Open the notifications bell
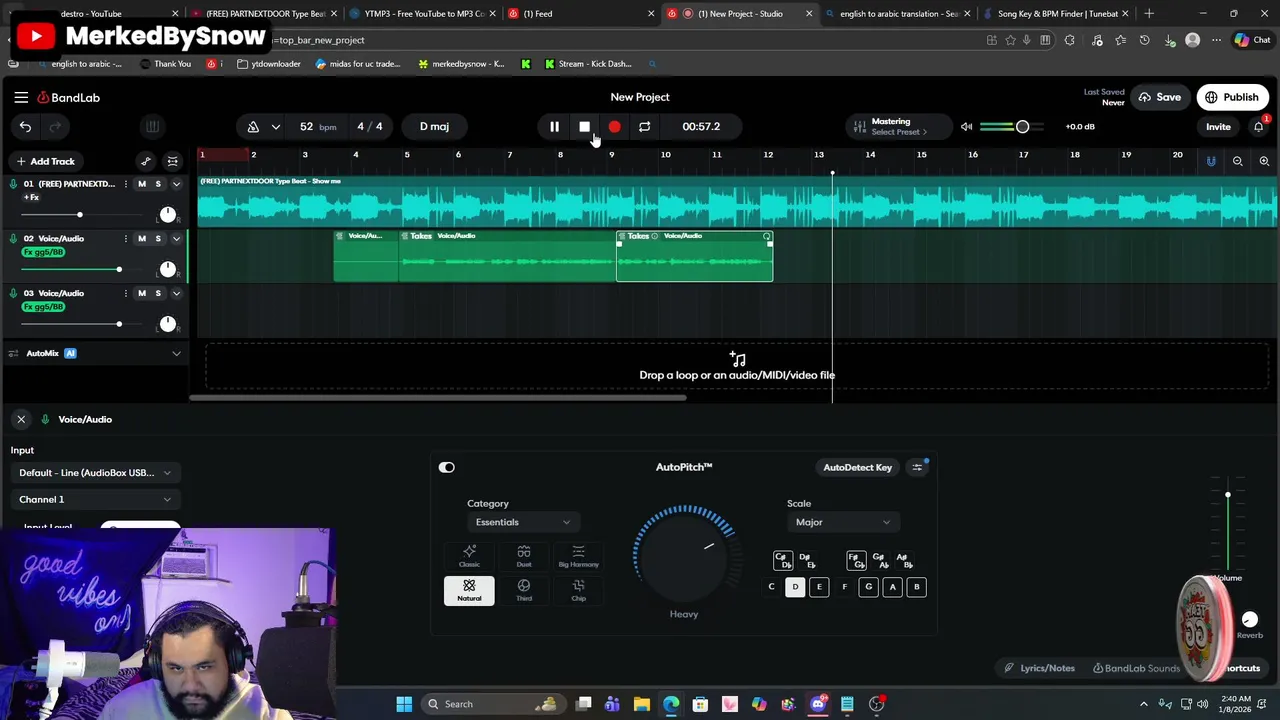The height and width of the screenshot is (720, 1280). click(x=1258, y=127)
